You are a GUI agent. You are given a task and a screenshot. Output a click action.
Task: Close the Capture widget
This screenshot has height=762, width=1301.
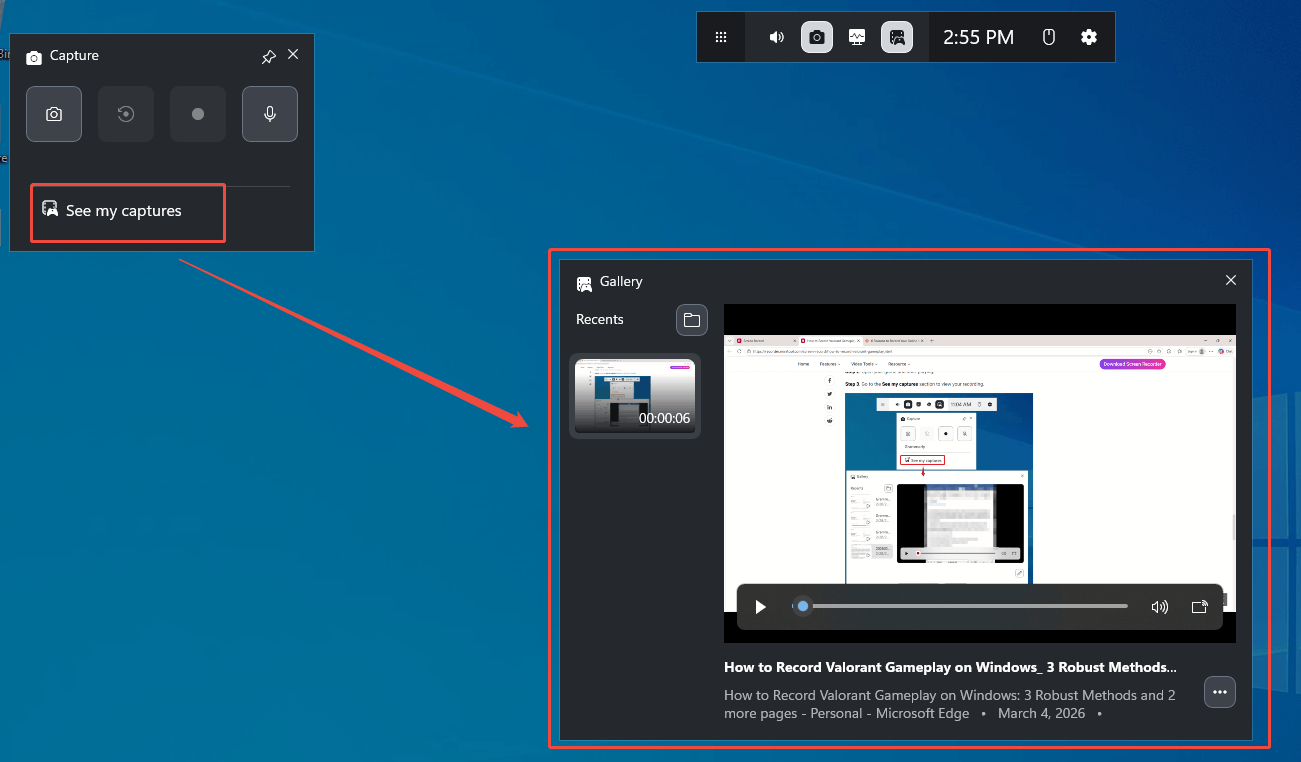(x=293, y=55)
